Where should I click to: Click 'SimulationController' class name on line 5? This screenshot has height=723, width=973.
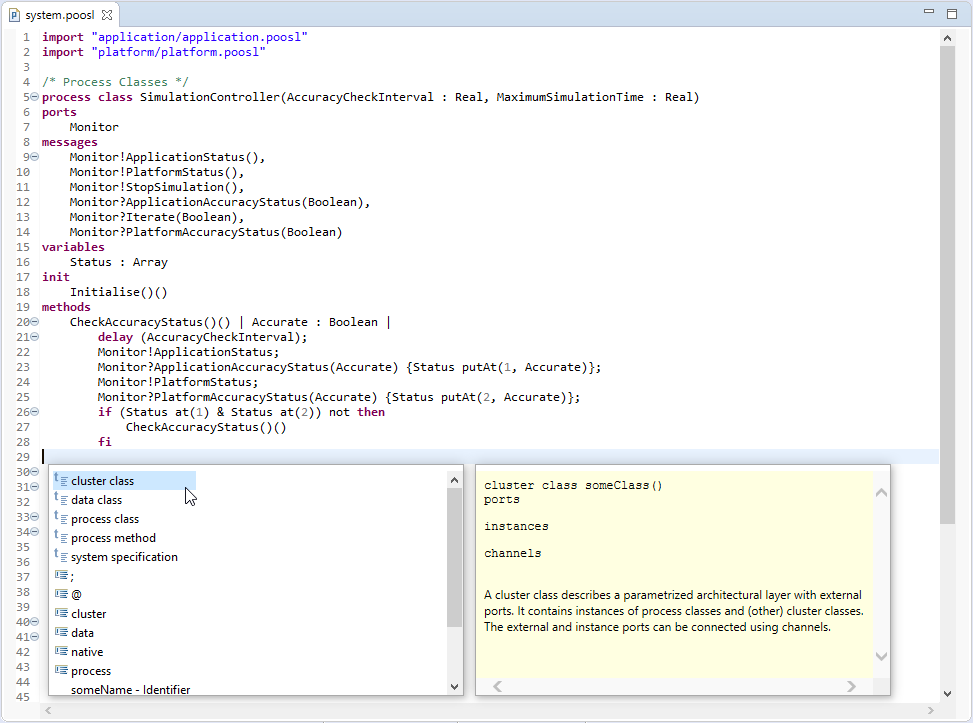[210, 97]
